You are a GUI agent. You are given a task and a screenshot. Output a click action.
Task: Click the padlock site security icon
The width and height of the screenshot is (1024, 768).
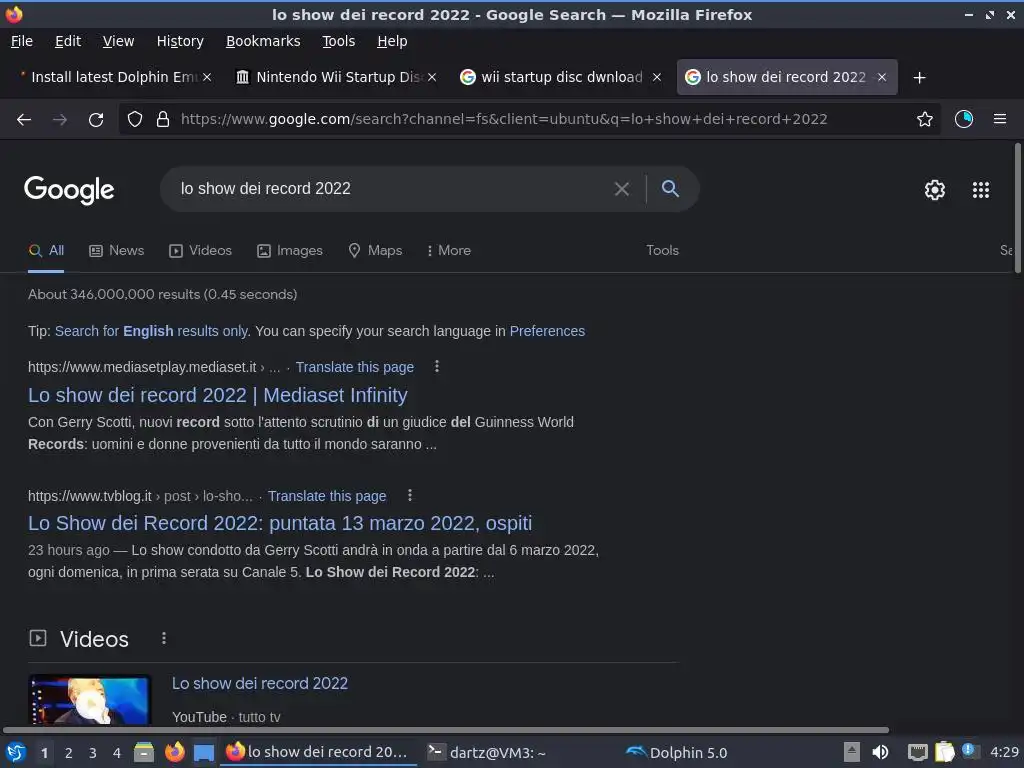click(x=163, y=120)
